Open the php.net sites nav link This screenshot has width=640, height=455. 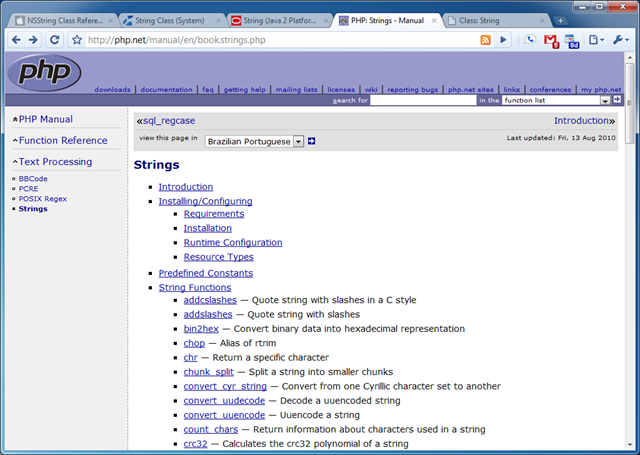pyautogui.click(x=471, y=89)
